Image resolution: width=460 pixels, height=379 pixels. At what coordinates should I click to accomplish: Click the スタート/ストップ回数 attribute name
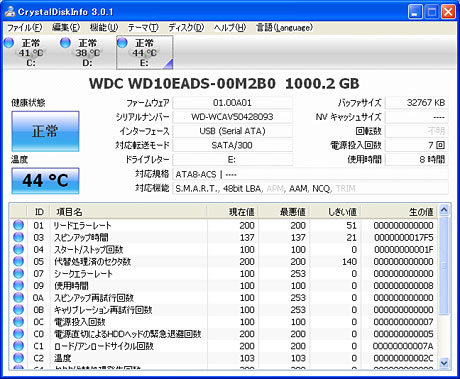(x=89, y=249)
